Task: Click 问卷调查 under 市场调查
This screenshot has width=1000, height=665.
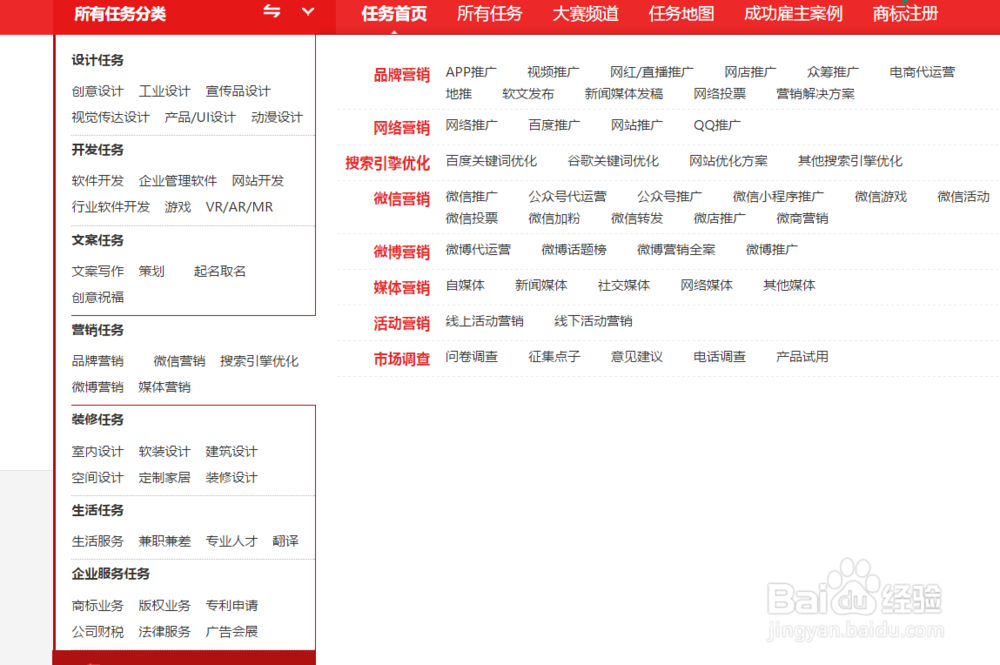Action: tap(471, 356)
